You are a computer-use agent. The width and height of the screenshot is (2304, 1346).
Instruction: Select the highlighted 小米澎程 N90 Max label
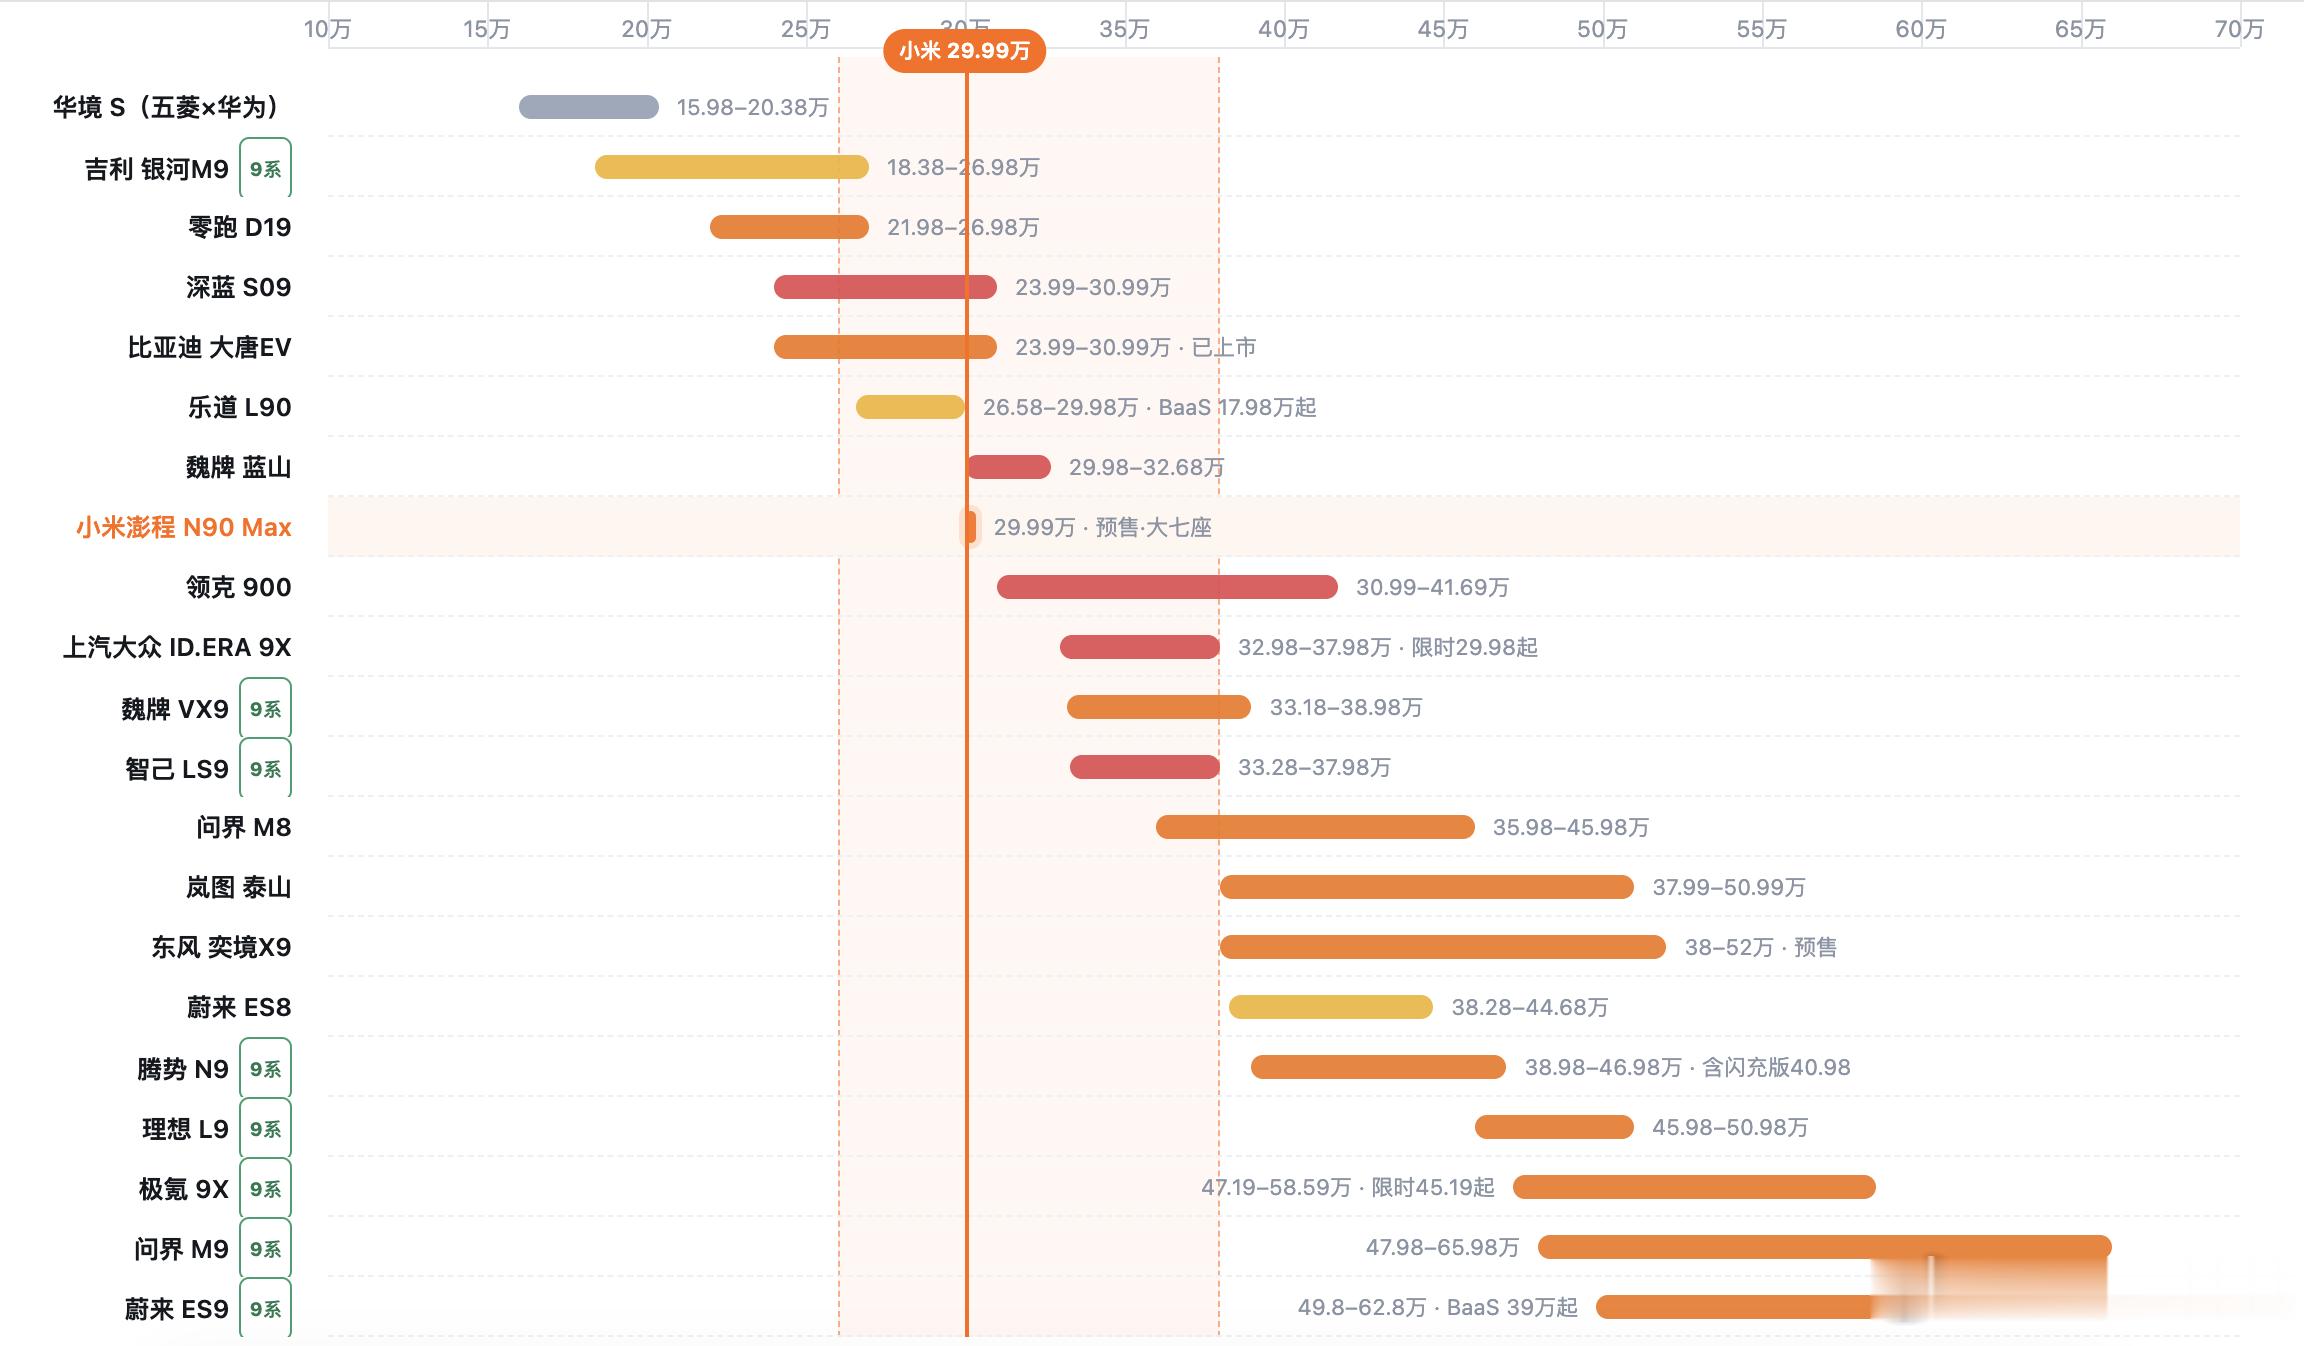(x=184, y=527)
